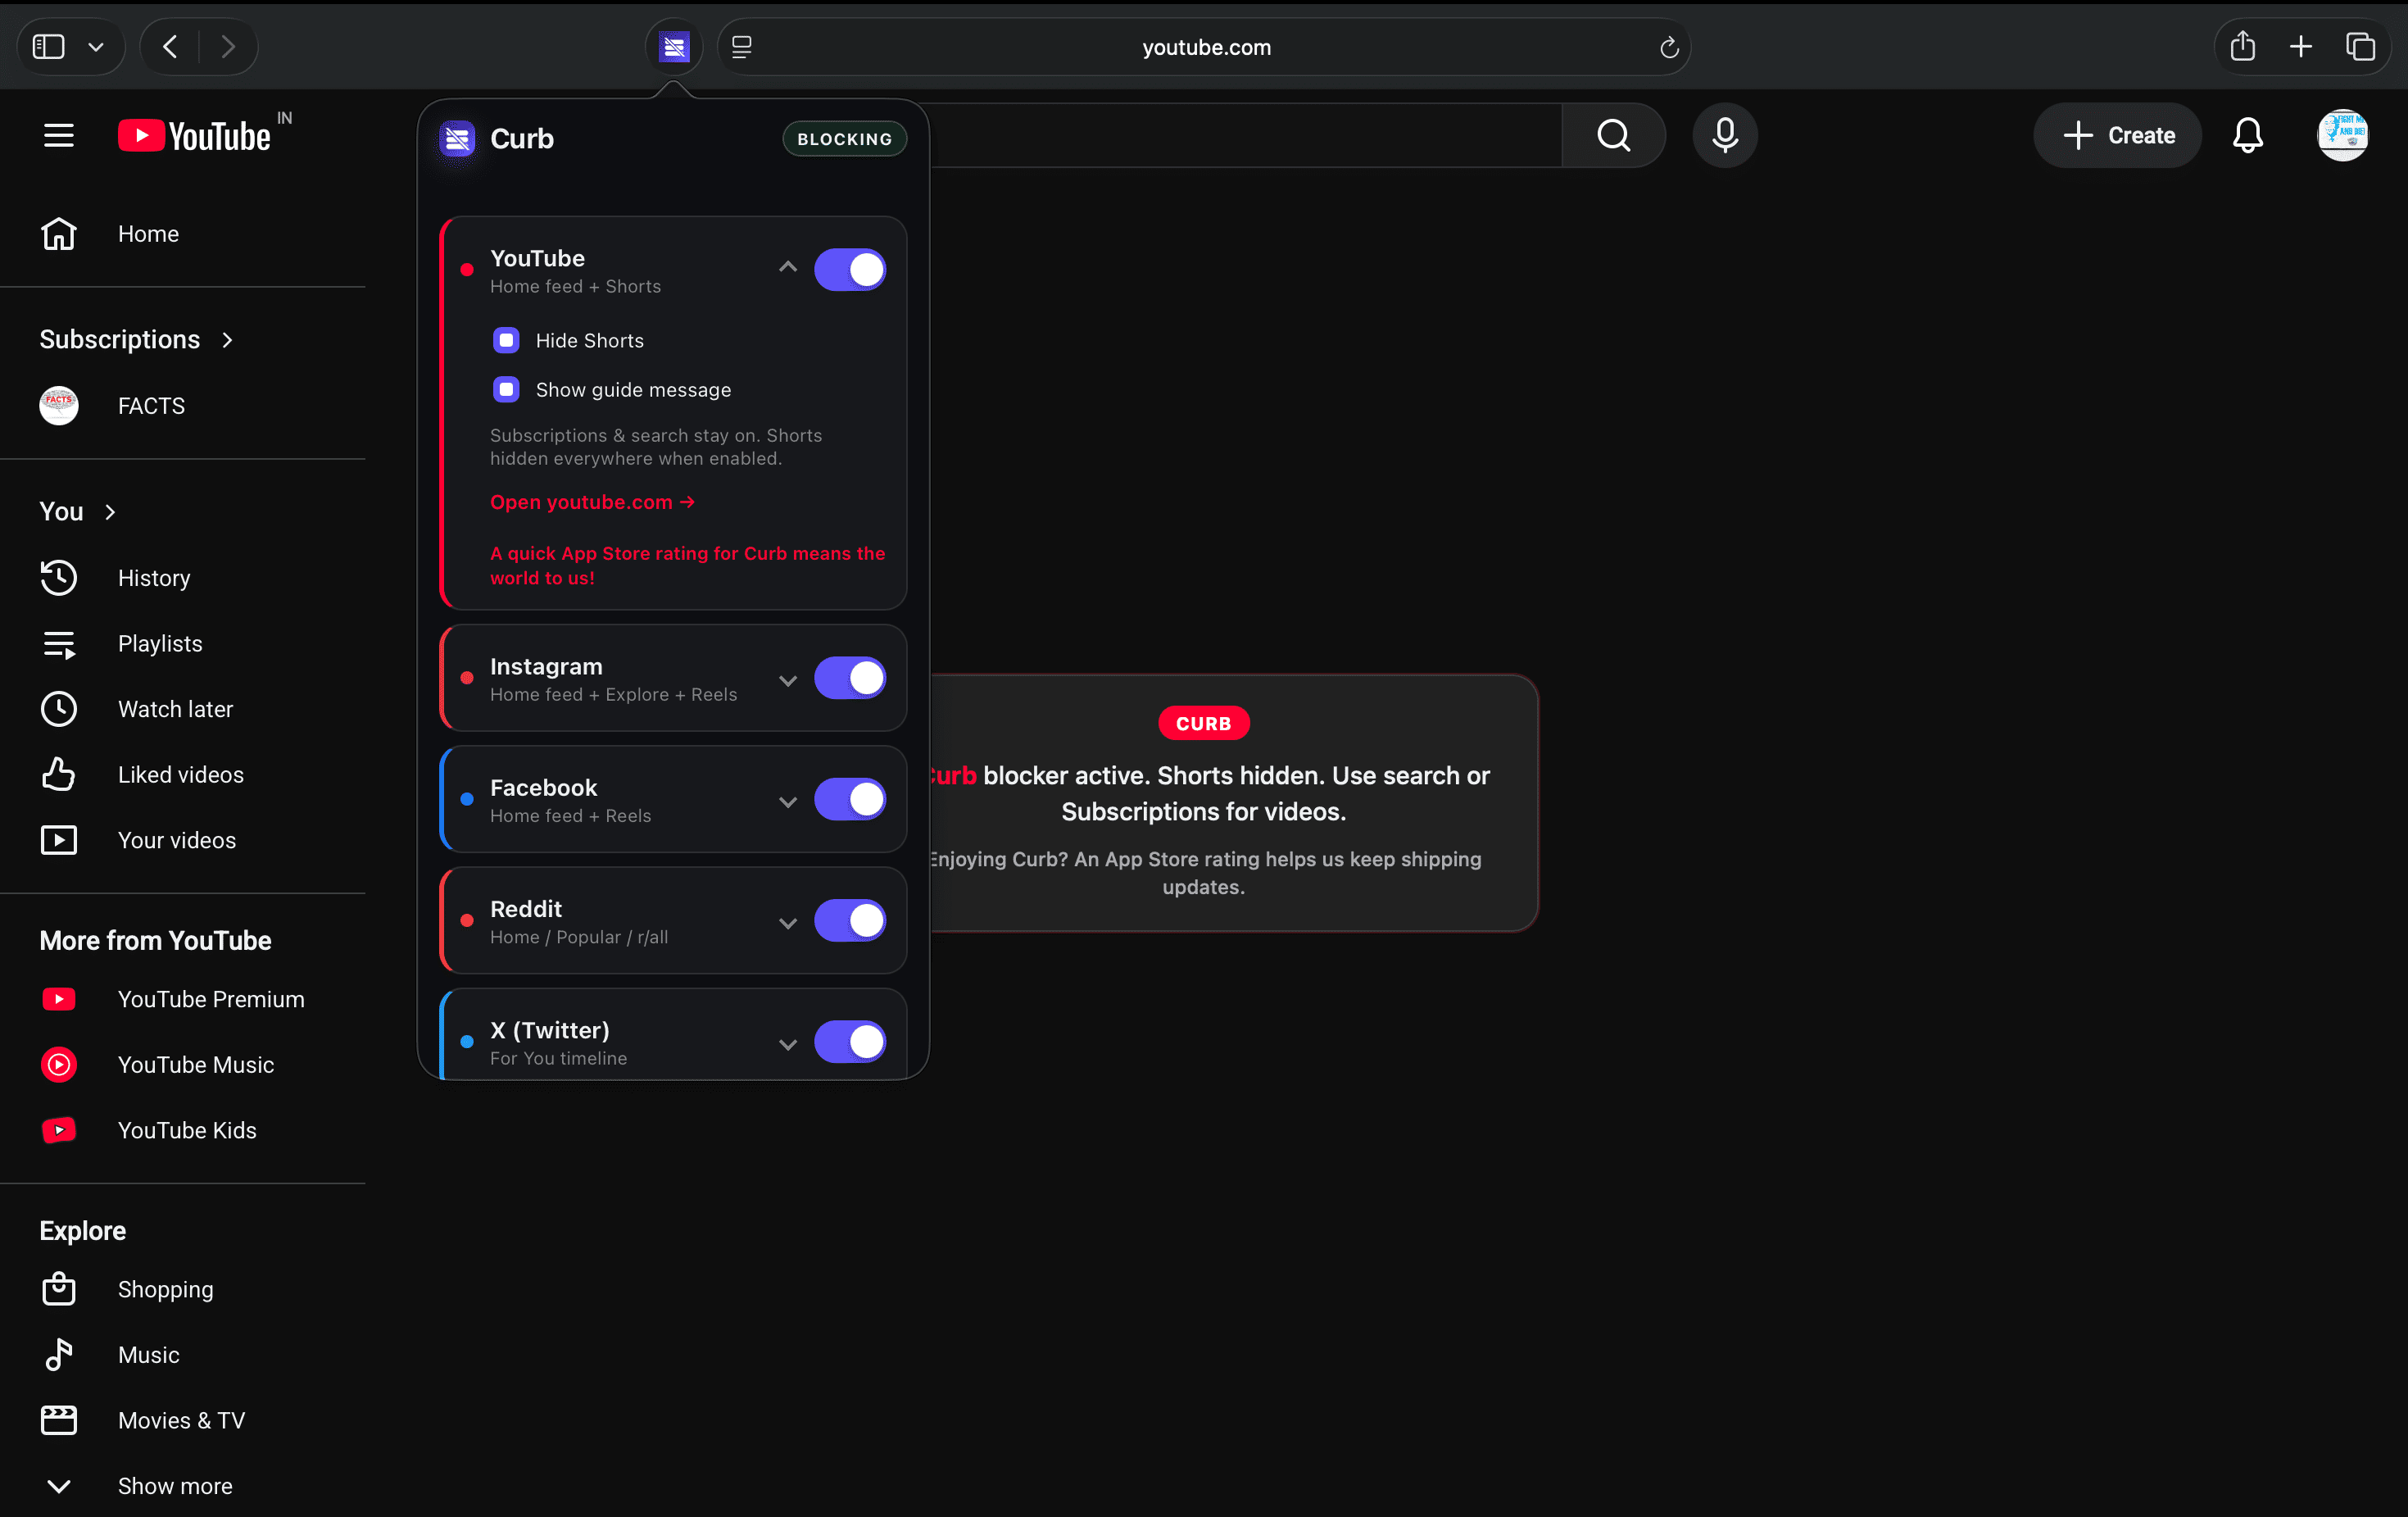Uncheck the Show guide message checkbox

coord(506,390)
